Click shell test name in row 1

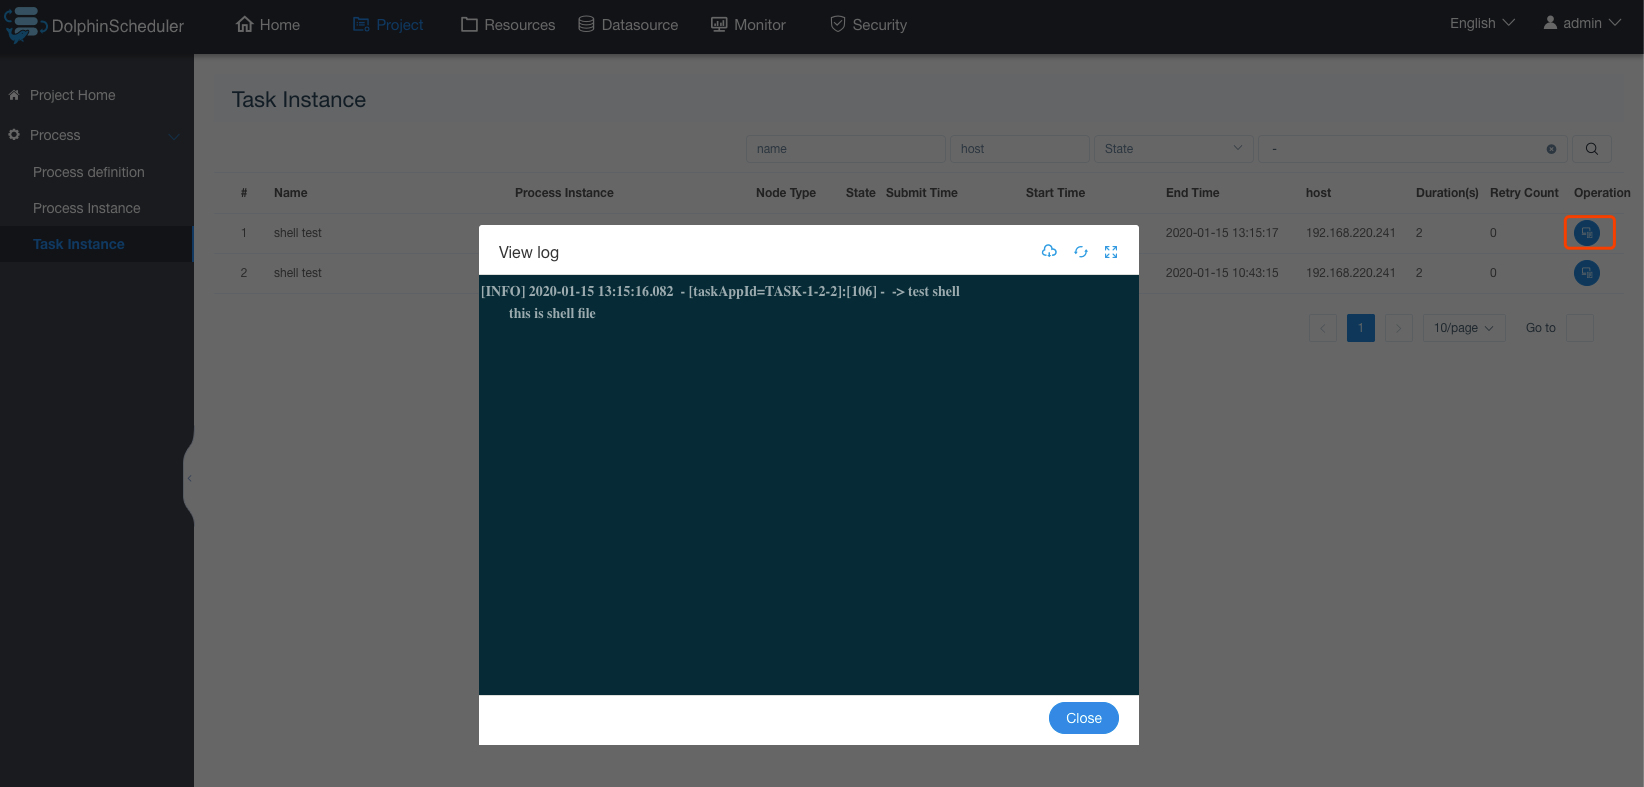tap(298, 233)
